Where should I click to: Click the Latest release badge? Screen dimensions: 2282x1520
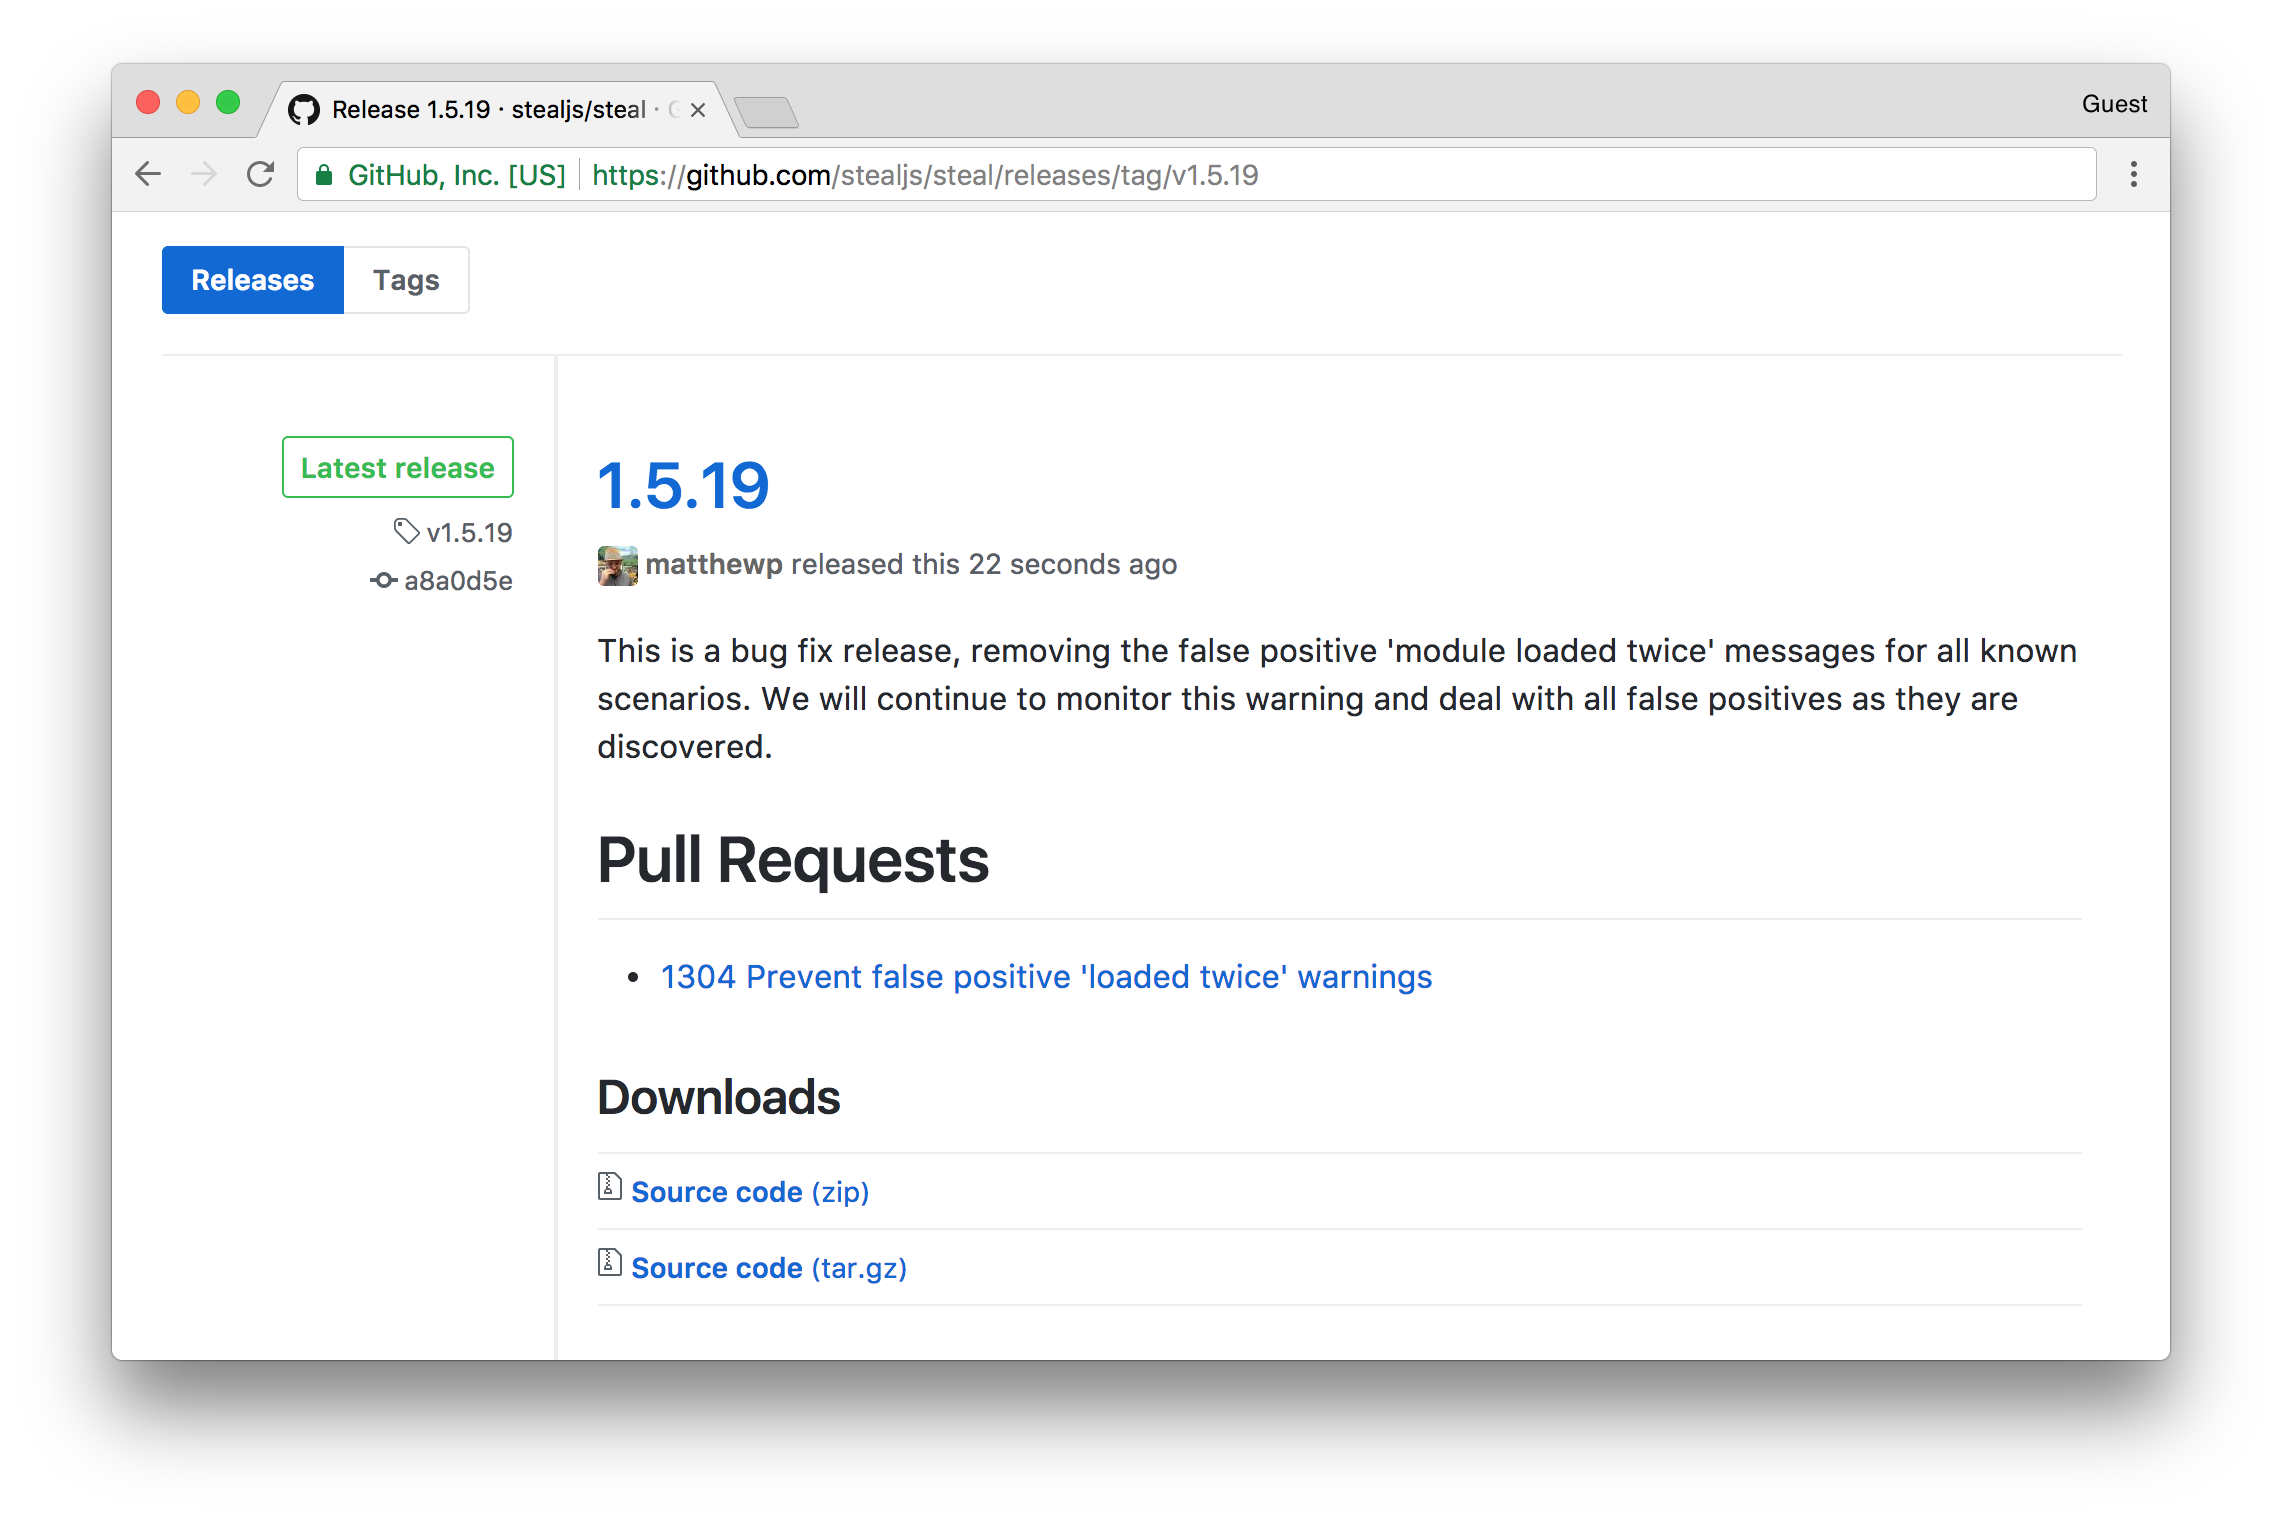point(398,467)
